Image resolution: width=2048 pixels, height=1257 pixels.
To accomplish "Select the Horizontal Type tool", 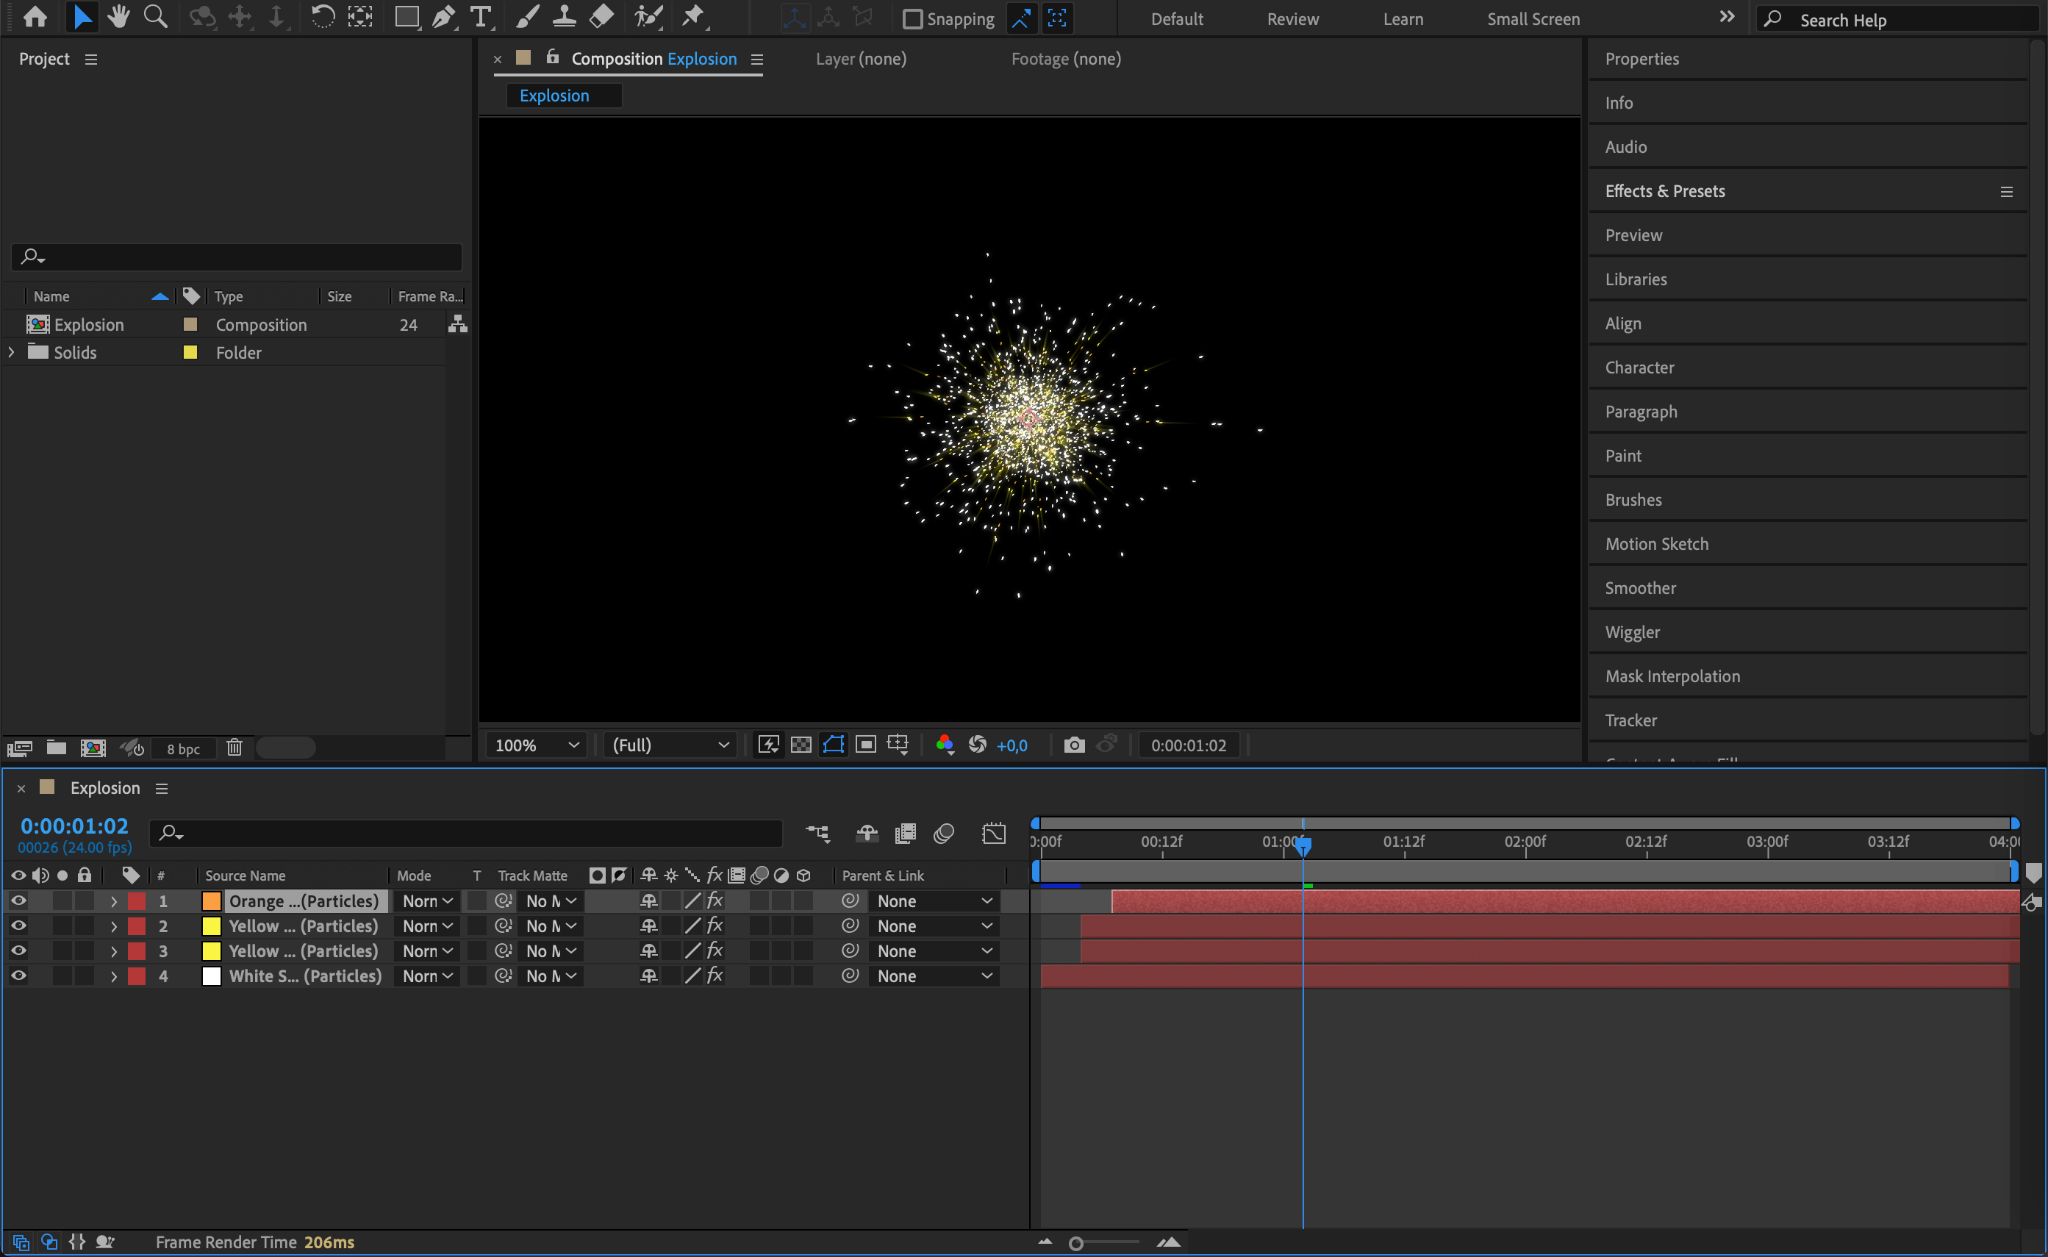I will point(481,17).
